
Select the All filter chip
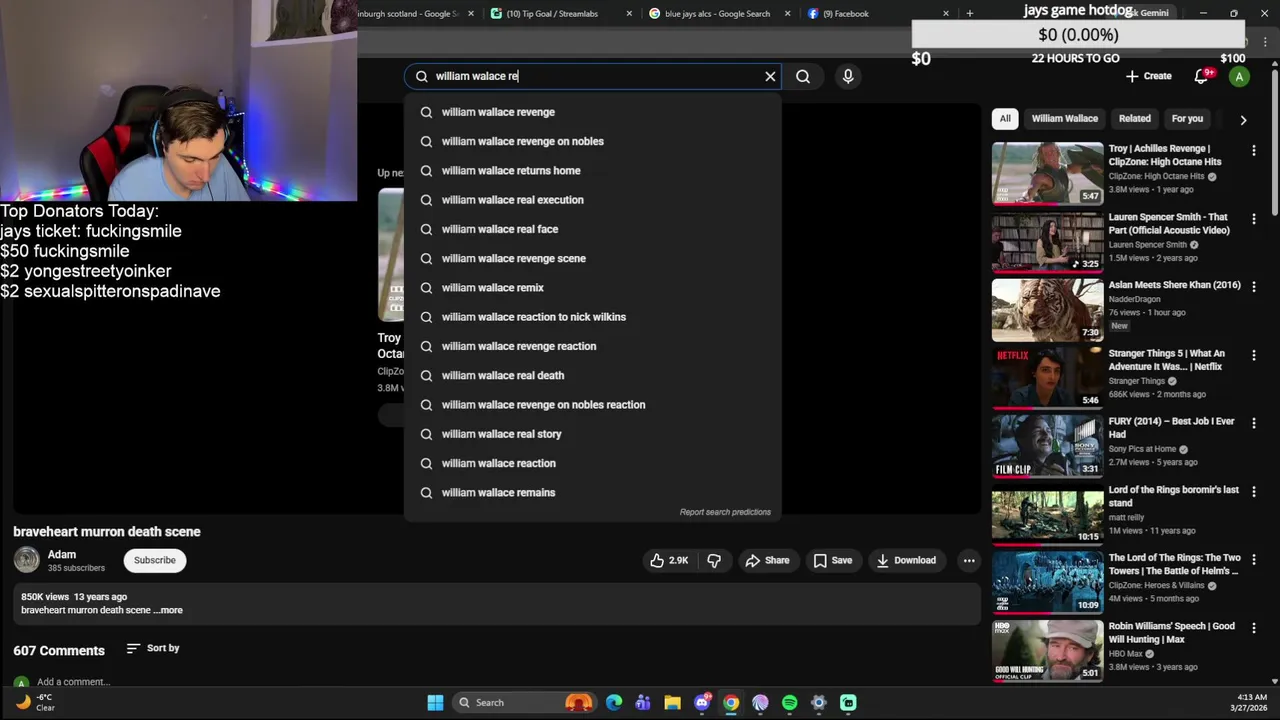pos(1005,118)
